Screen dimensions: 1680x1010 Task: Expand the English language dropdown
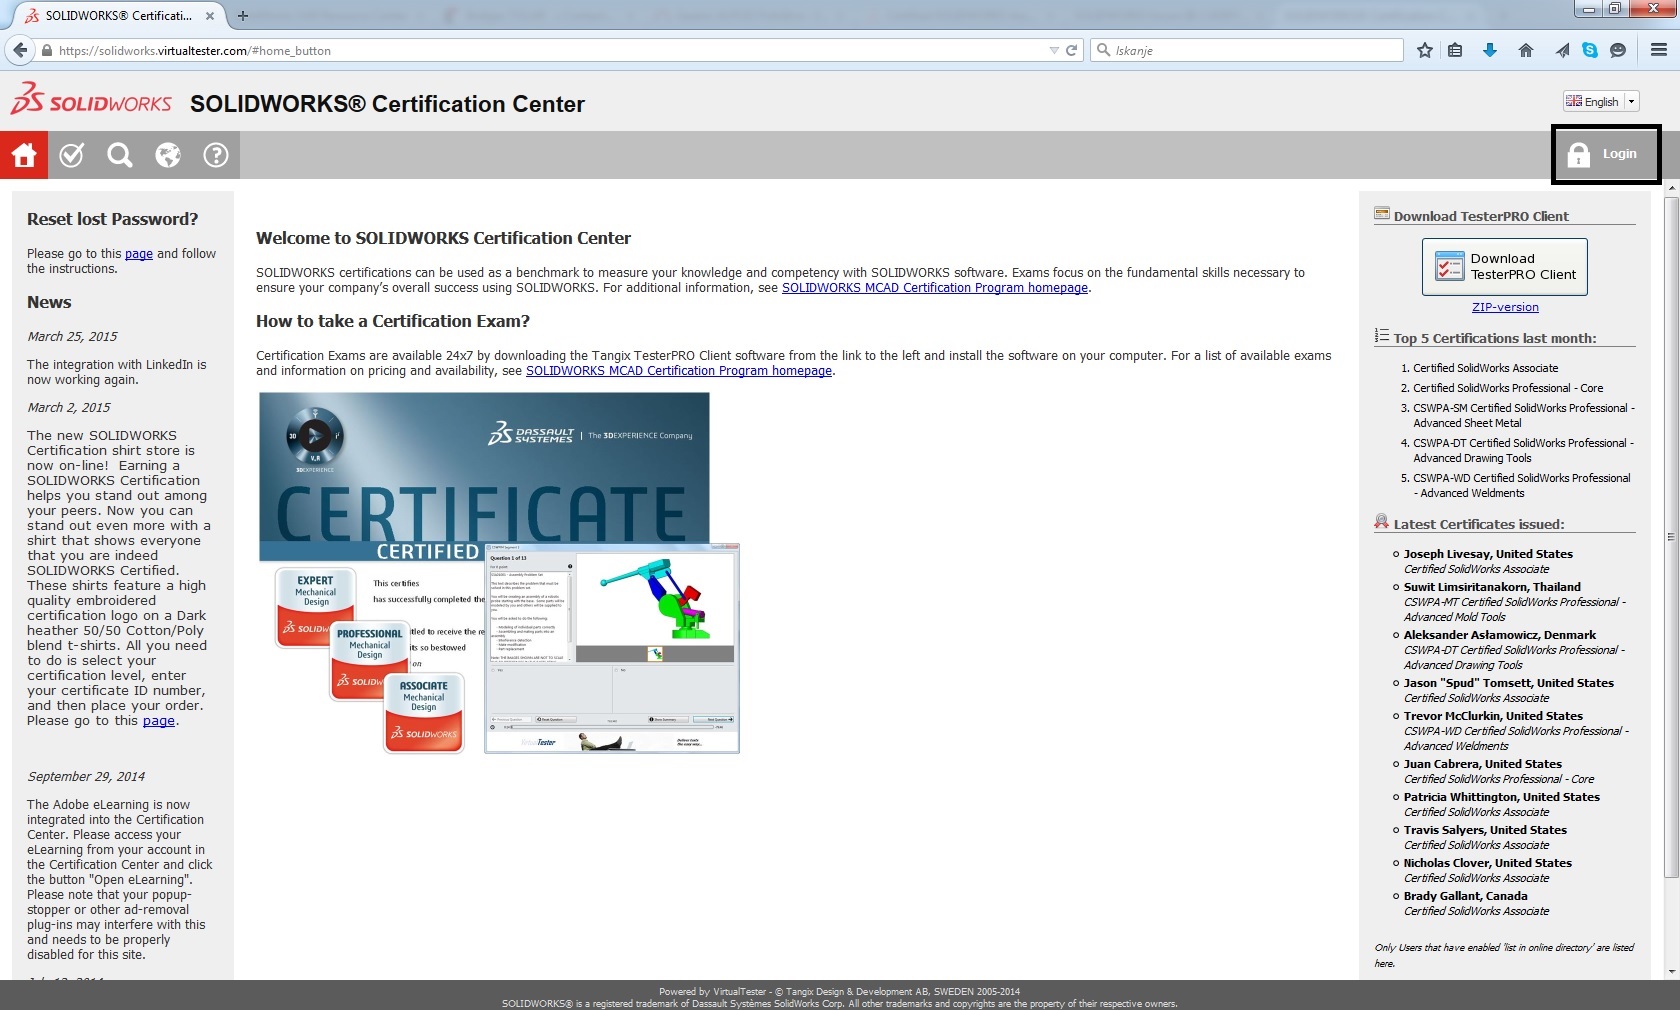pyautogui.click(x=1632, y=101)
